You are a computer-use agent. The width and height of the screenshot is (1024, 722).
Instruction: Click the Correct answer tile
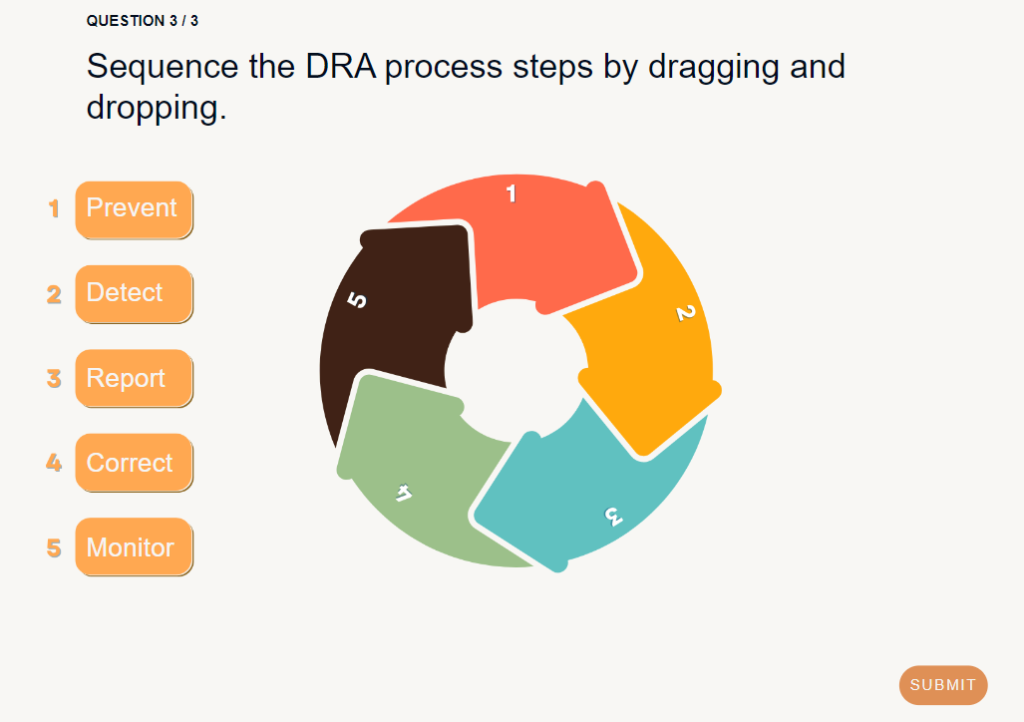click(x=134, y=462)
